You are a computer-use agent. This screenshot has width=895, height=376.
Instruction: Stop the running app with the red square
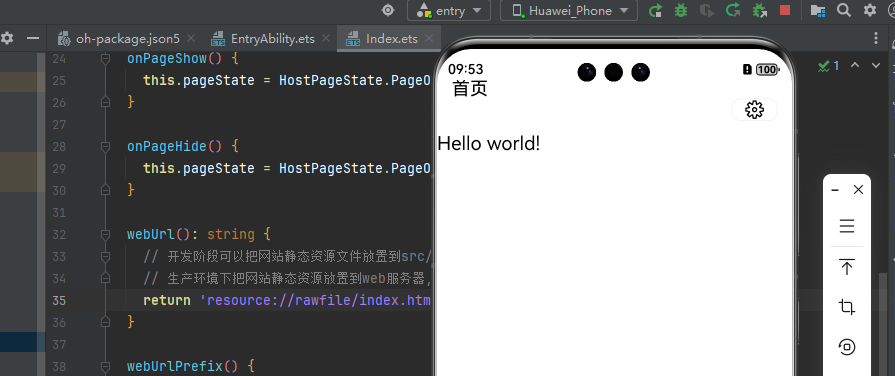[x=785, y=10]
